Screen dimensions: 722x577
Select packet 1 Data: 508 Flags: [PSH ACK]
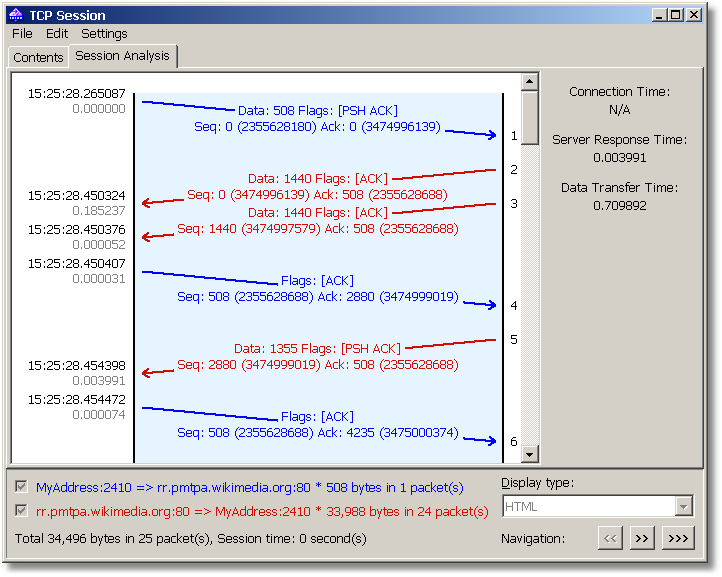pos(317,111)
